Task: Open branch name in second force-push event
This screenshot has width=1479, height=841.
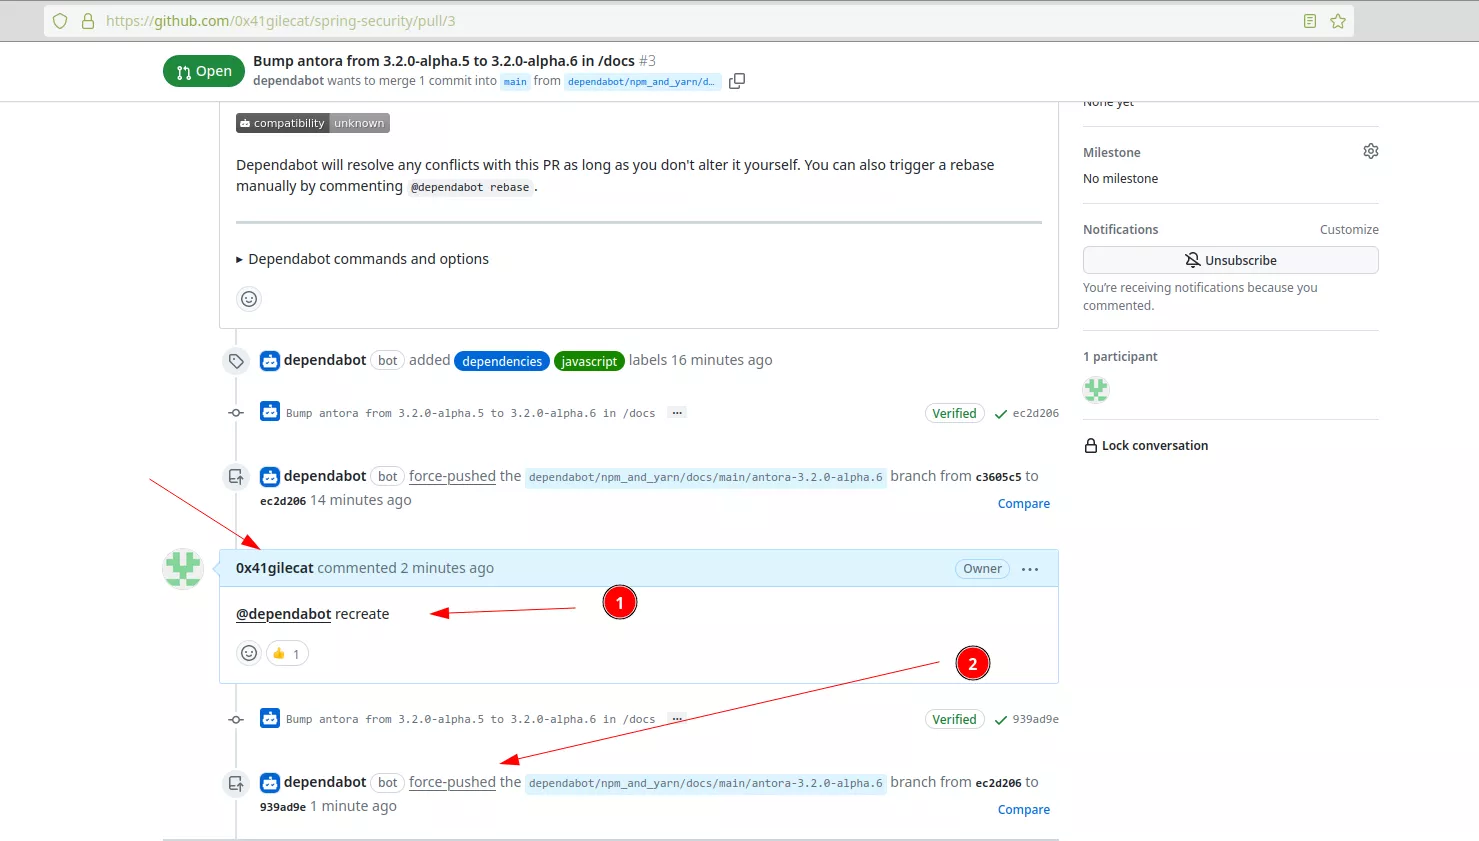Action: 706,783
